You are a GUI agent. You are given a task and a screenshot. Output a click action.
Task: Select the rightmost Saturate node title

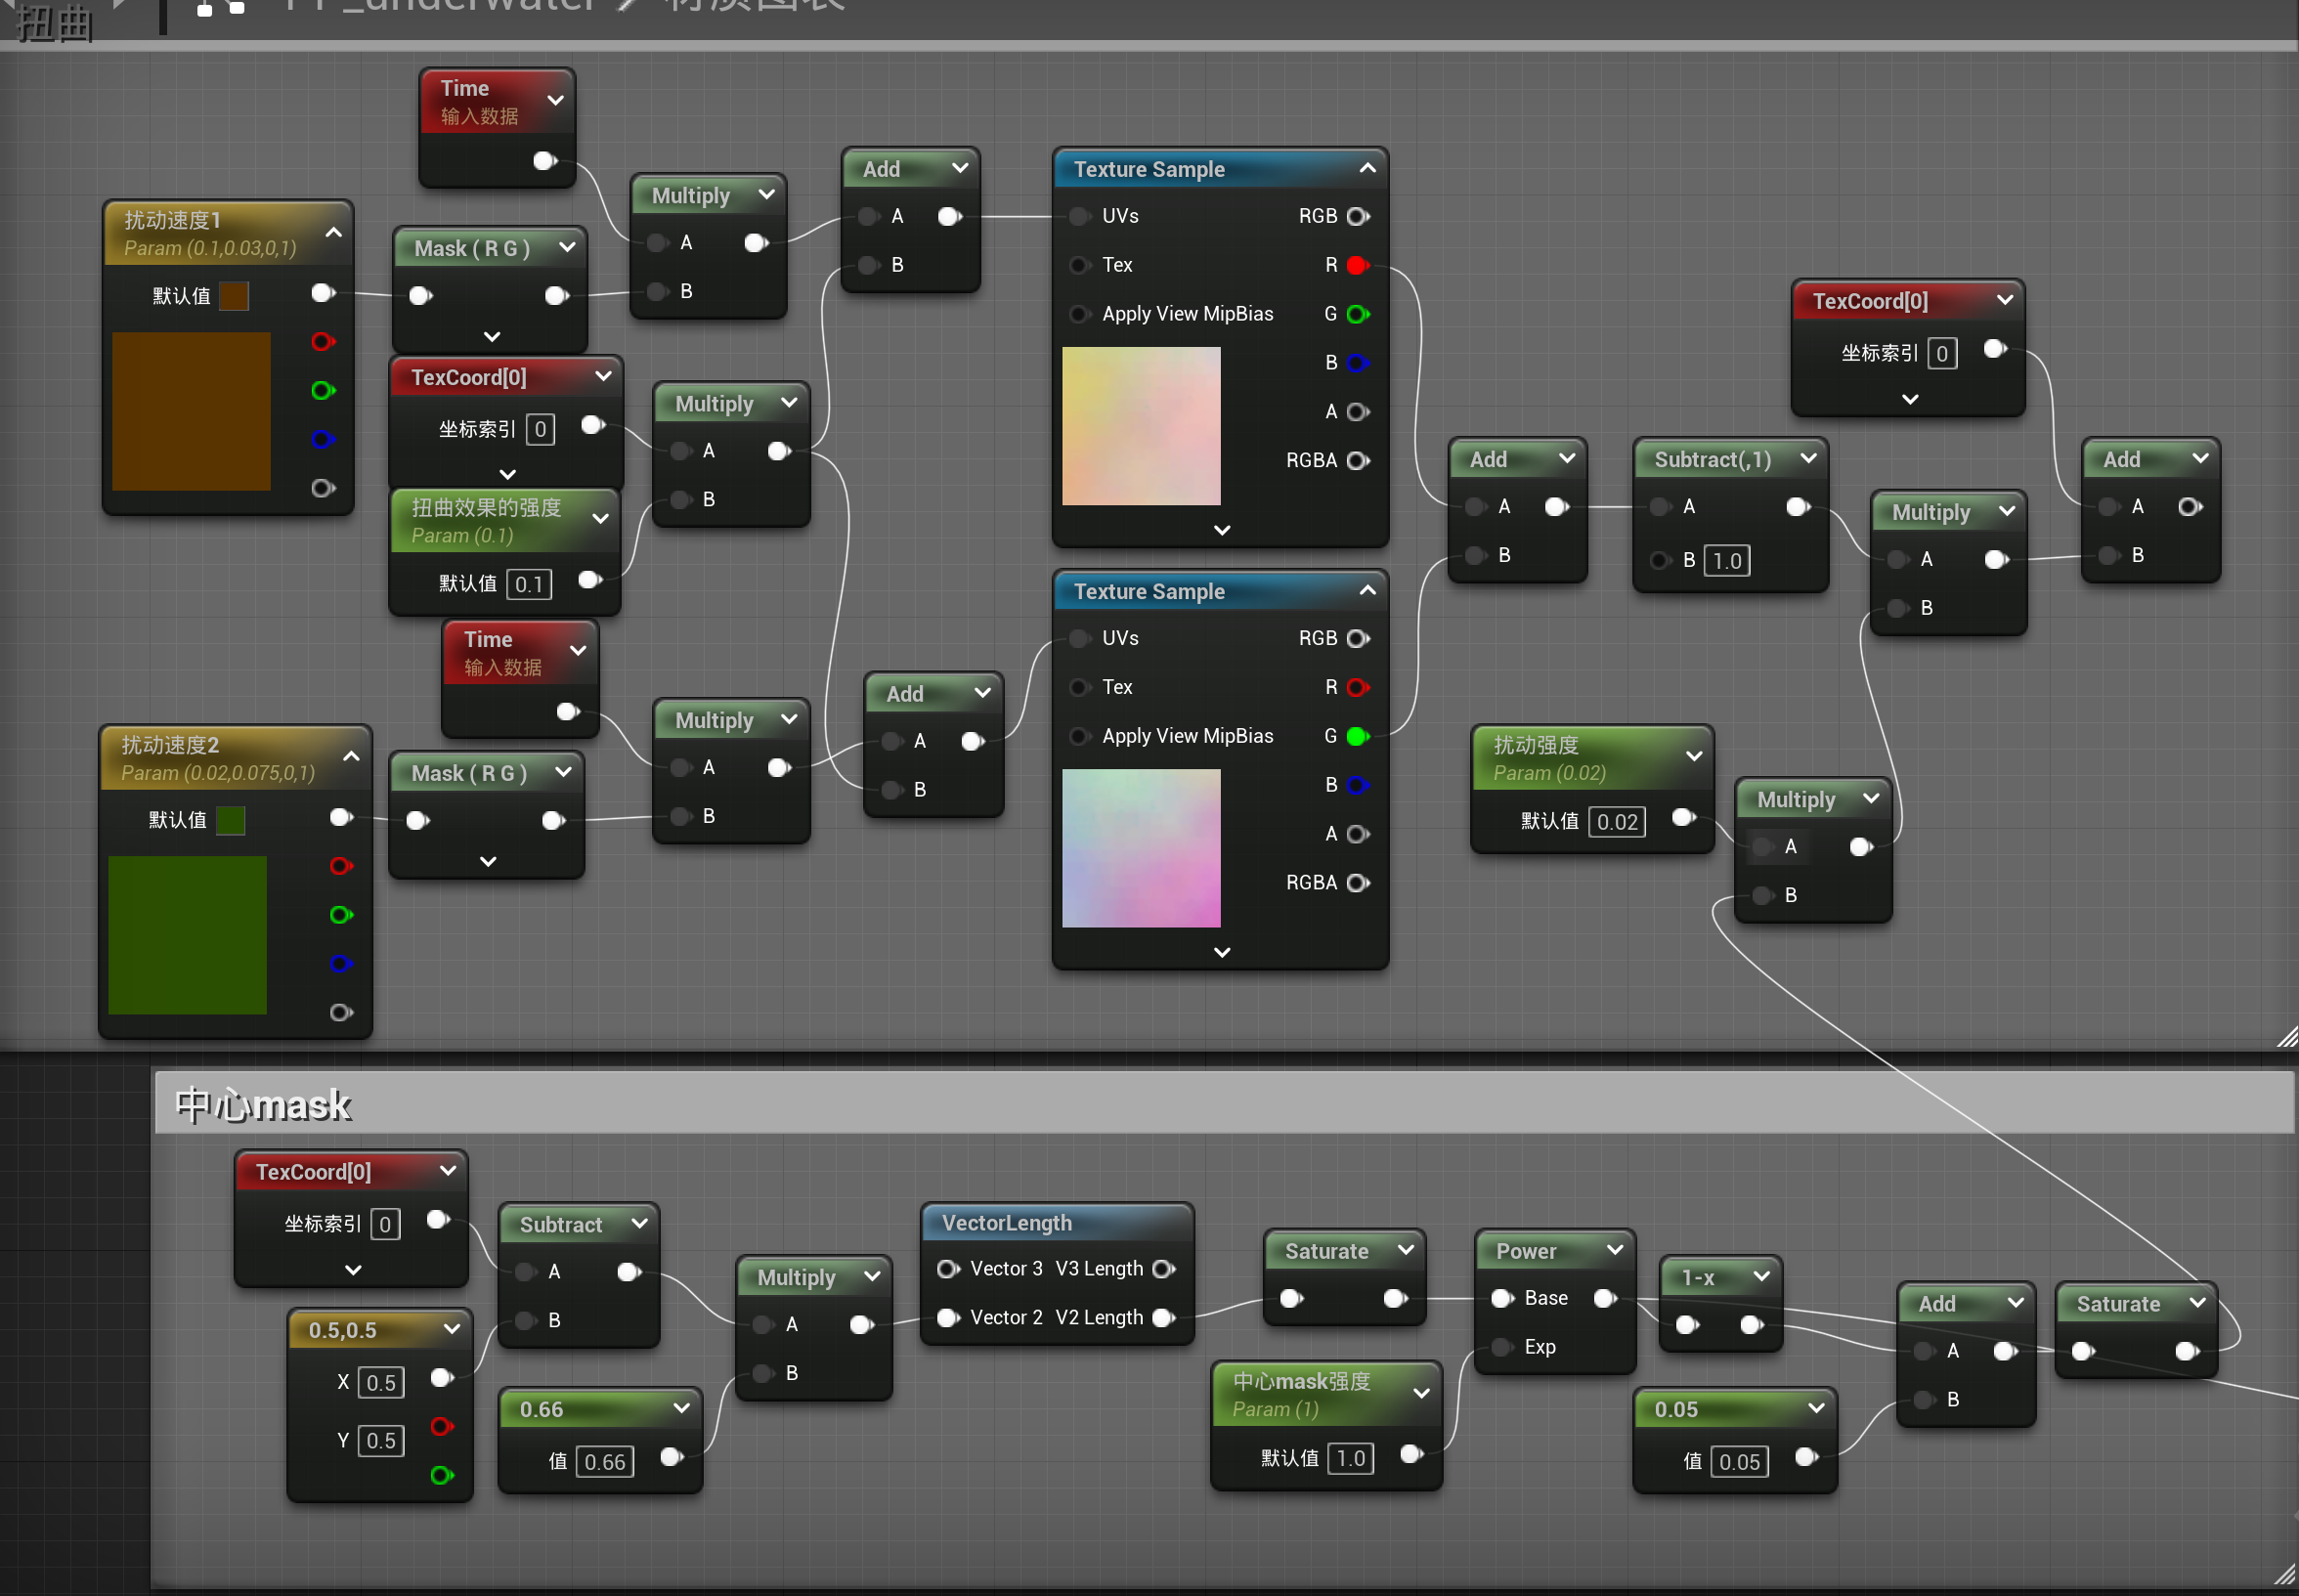coord(2118,1304)
